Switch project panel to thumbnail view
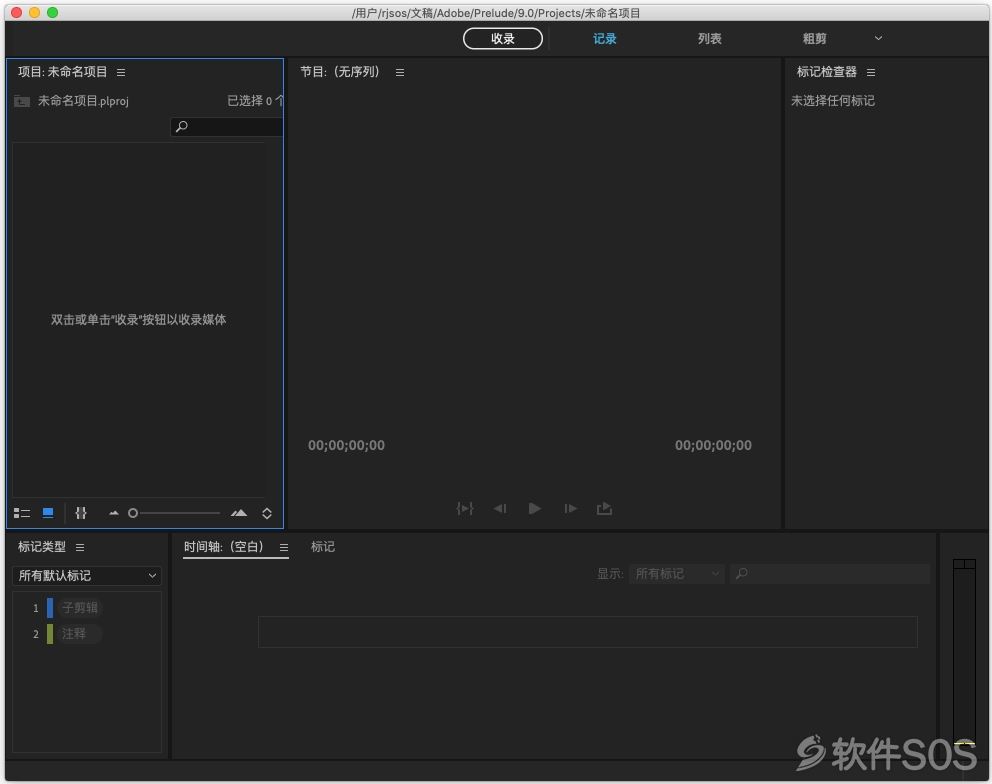Viewport: 992px width, 784px height. point(48,513)
